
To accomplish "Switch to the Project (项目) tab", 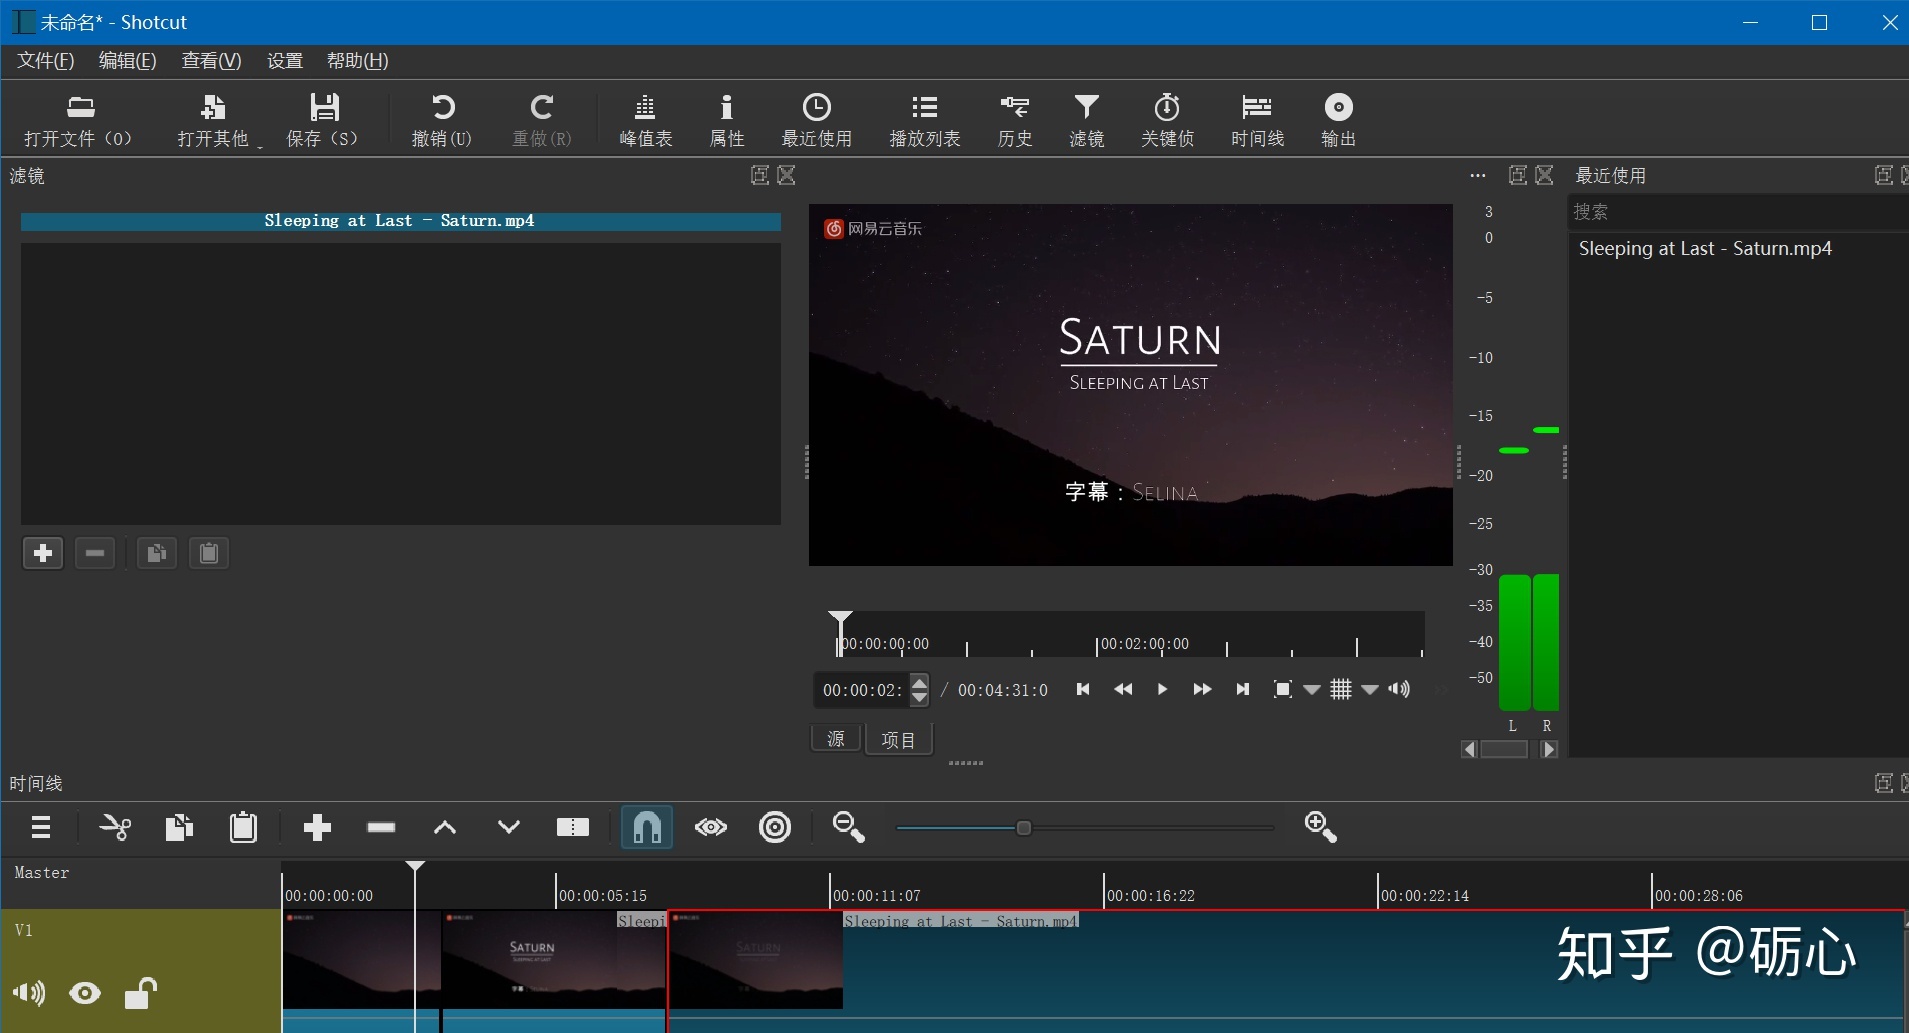I will click(x=898, y=740).
